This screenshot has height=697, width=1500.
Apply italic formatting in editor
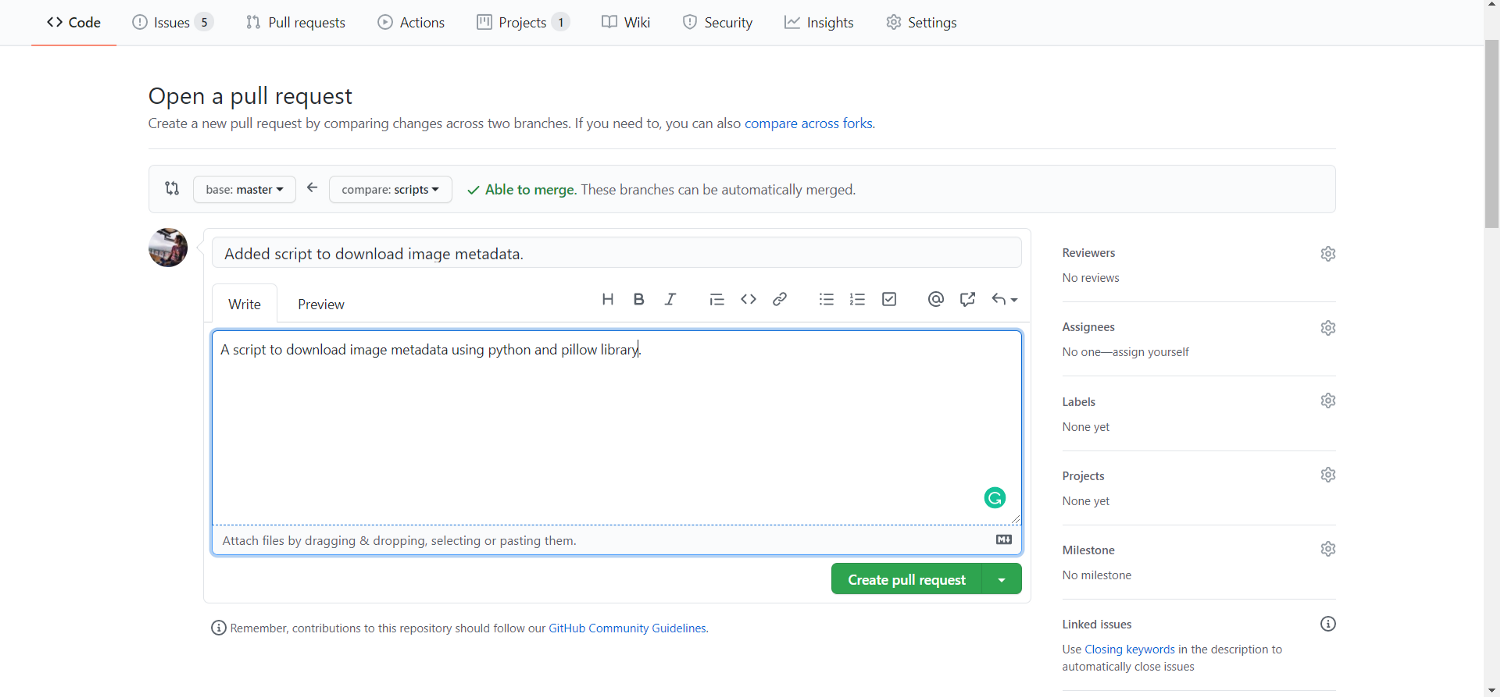click(670, 299)
